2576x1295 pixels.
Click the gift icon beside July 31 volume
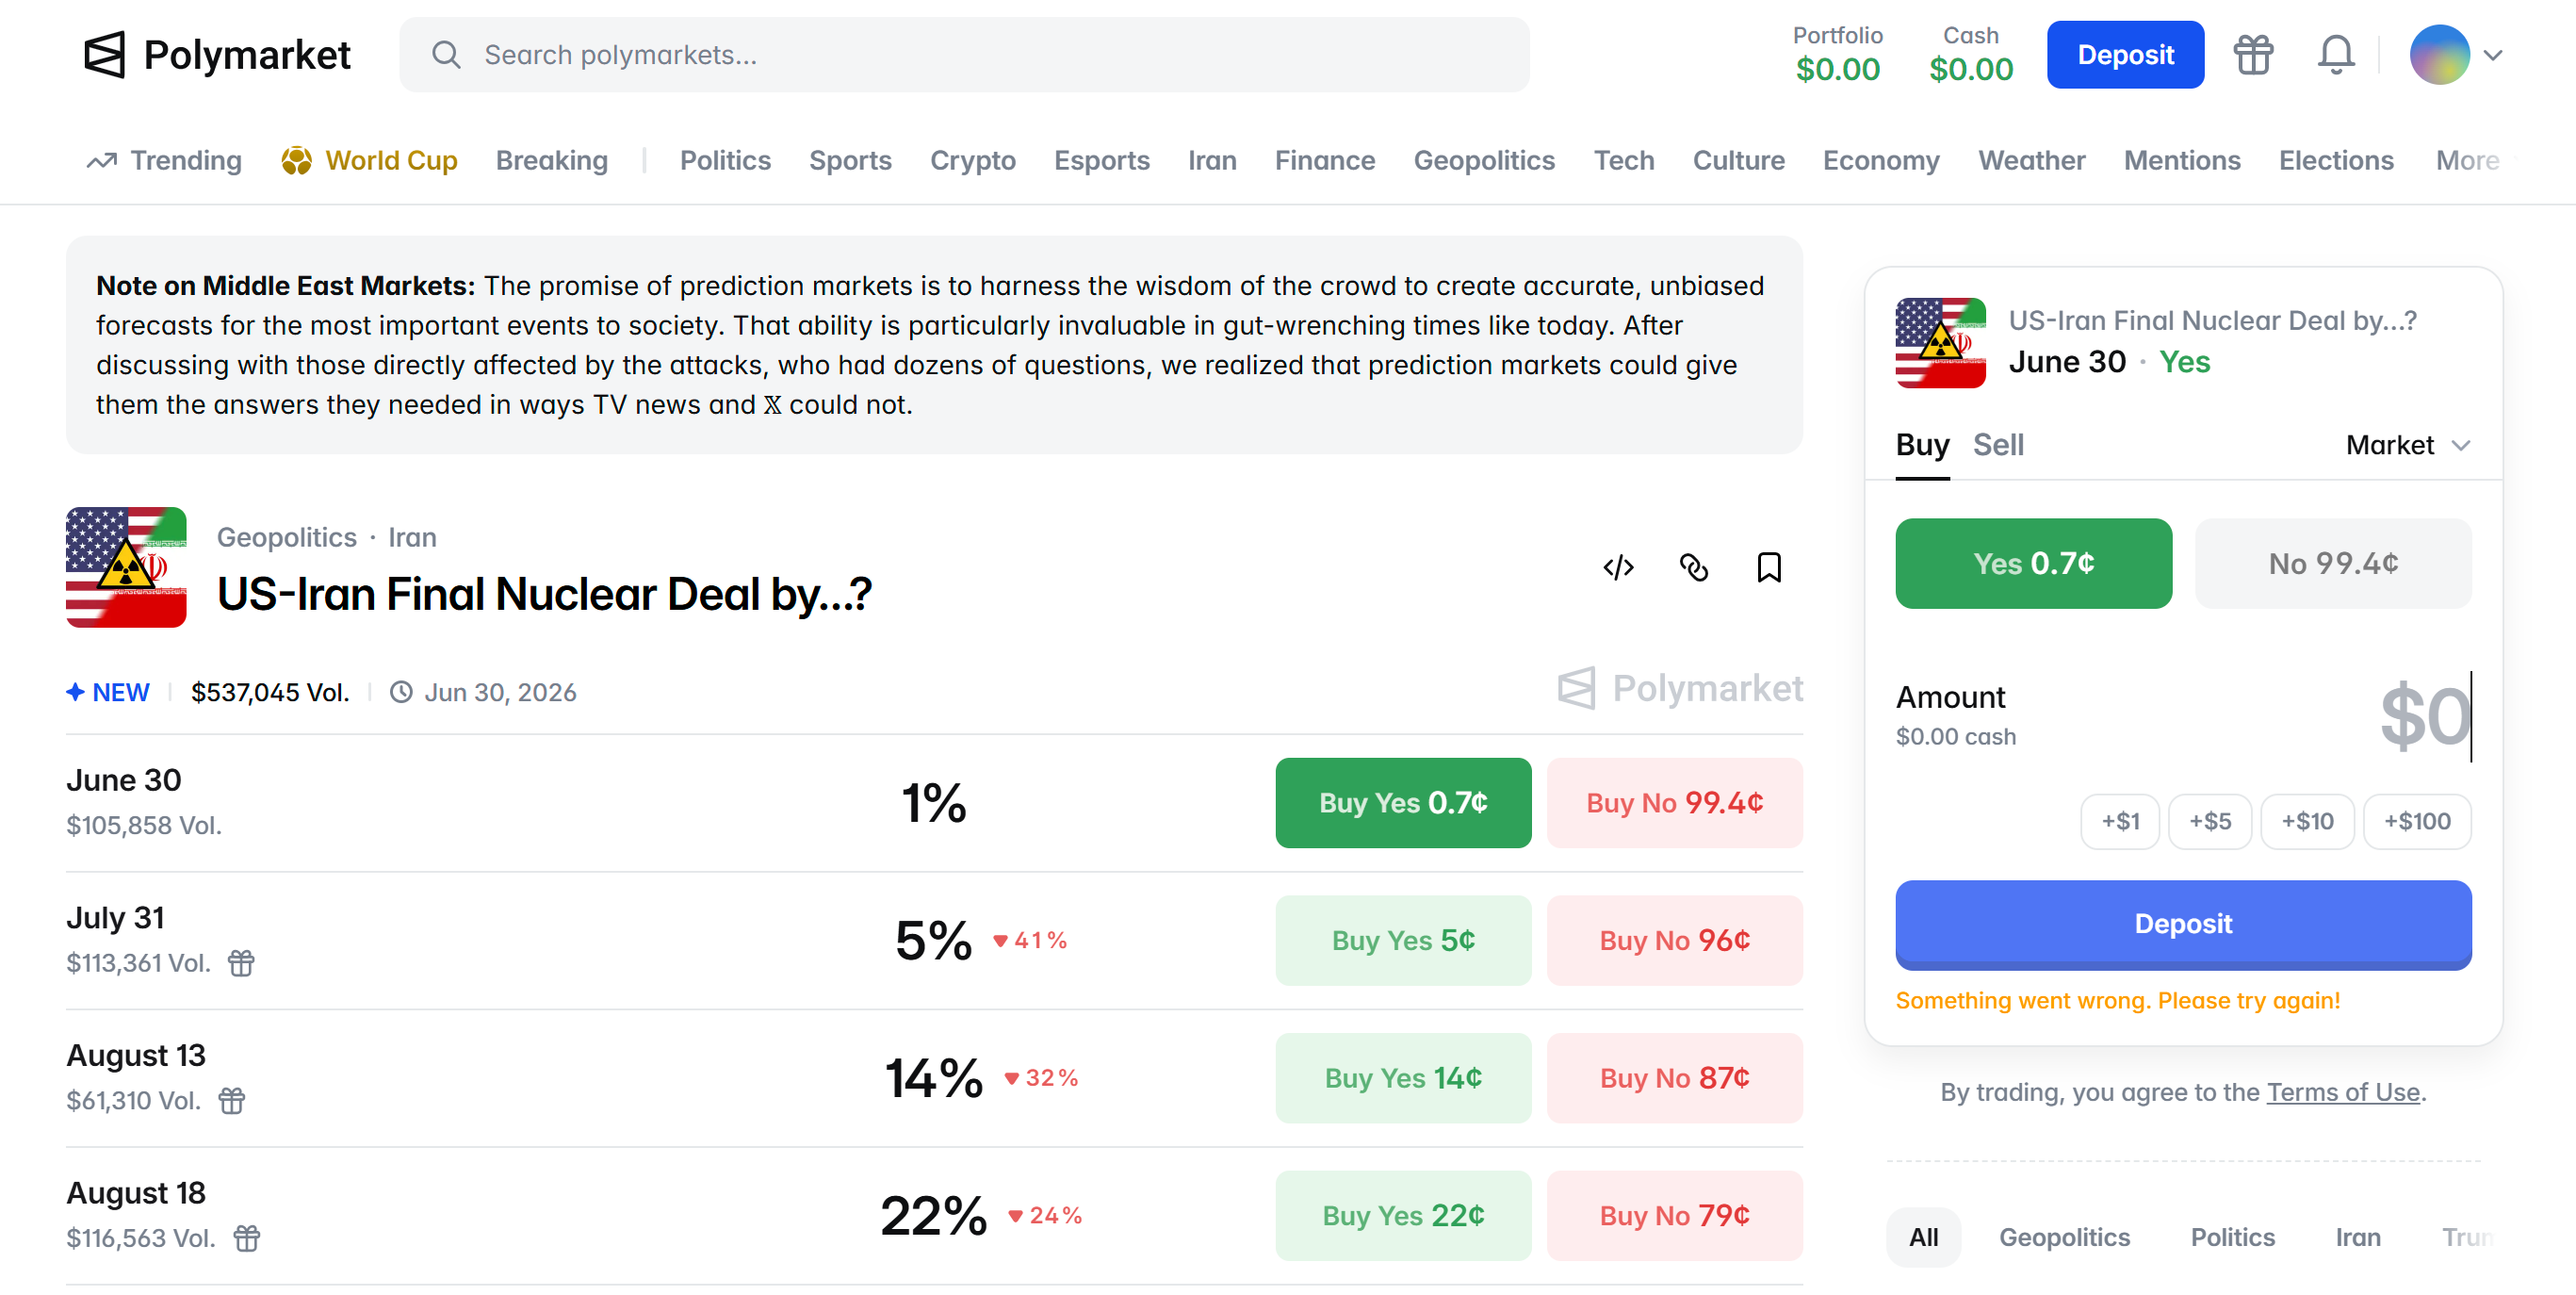click(x=241, y=962)
